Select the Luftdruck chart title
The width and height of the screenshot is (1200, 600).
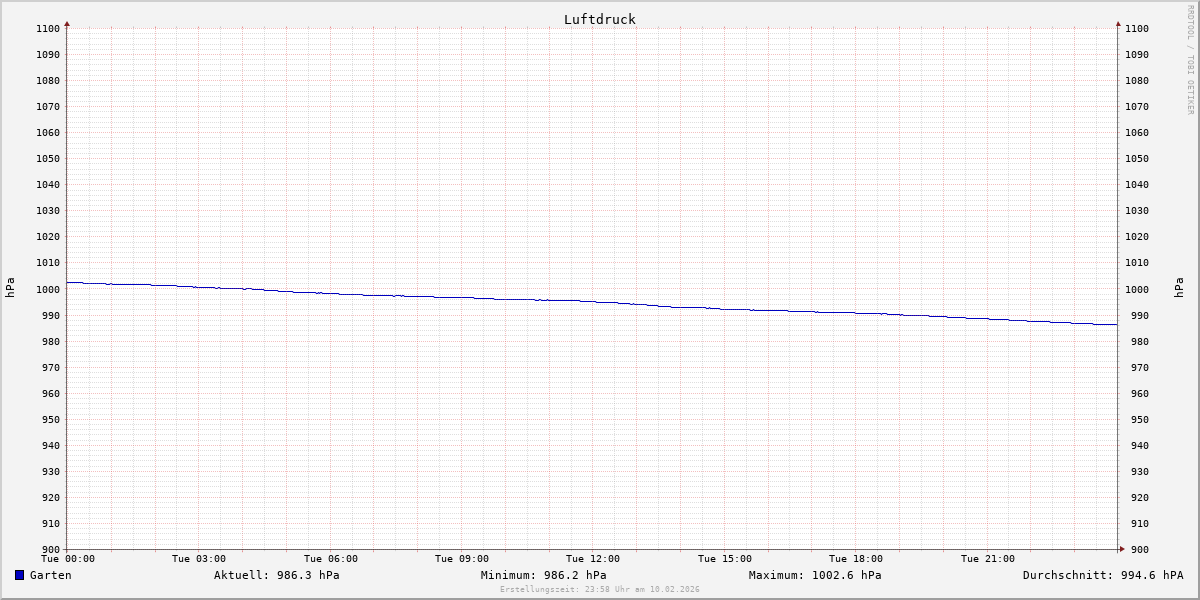coord(599,19)
